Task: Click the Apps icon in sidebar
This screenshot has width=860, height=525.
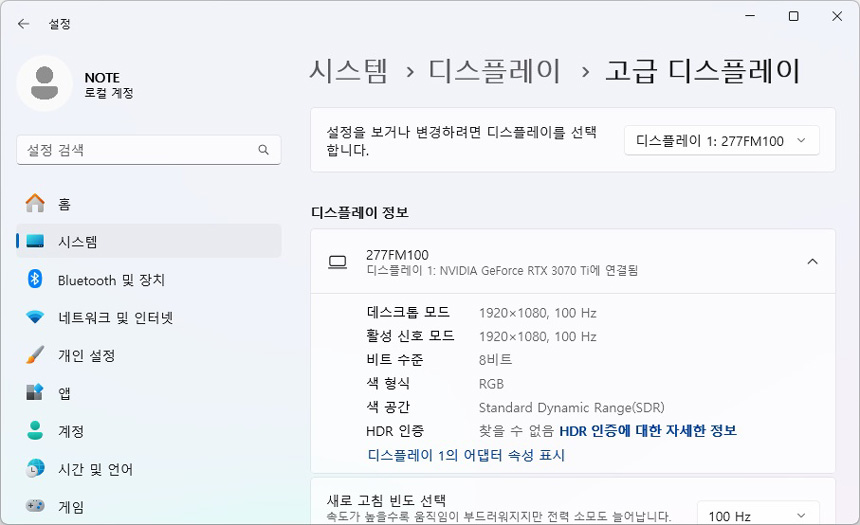Action: [35, 393]
